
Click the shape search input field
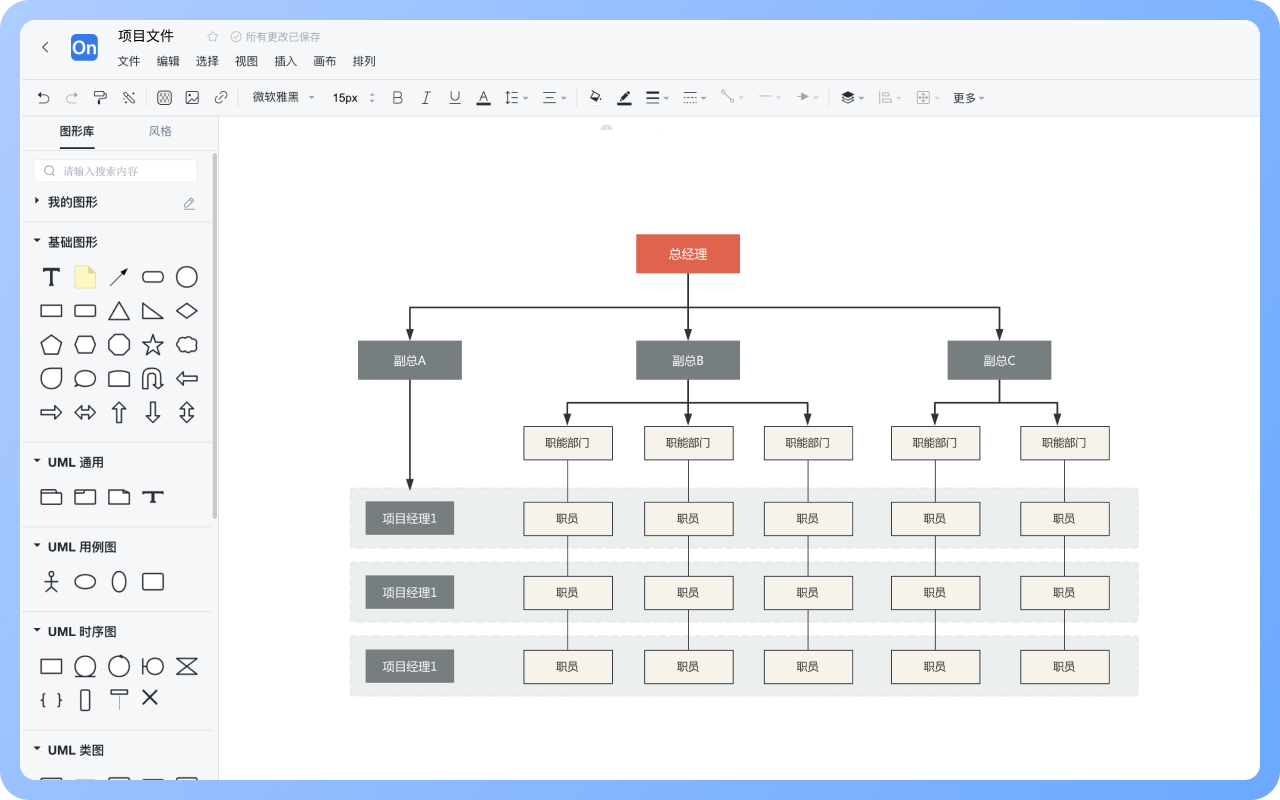click(116, 171)
